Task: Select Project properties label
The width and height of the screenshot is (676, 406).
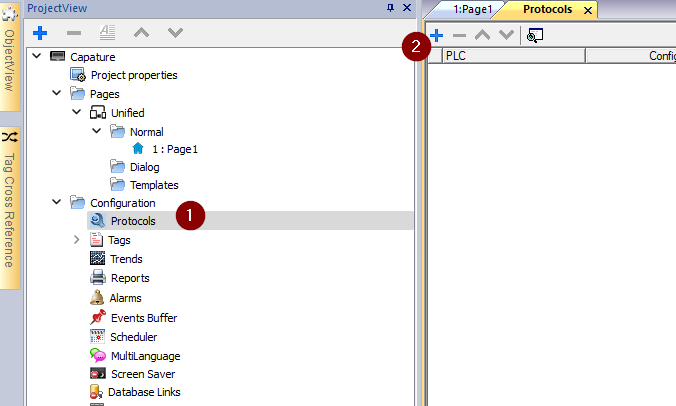Action: pos(134,75)
